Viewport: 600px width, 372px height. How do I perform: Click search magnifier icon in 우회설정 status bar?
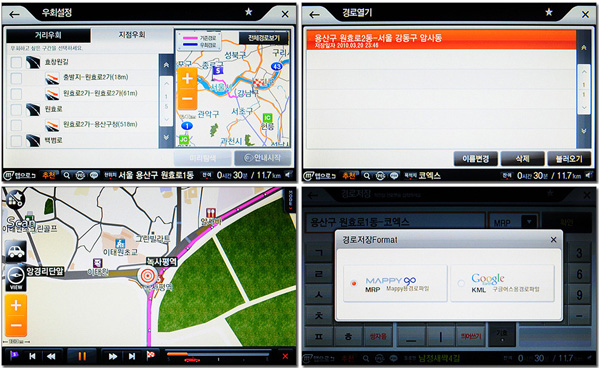[x=67, y=176]
